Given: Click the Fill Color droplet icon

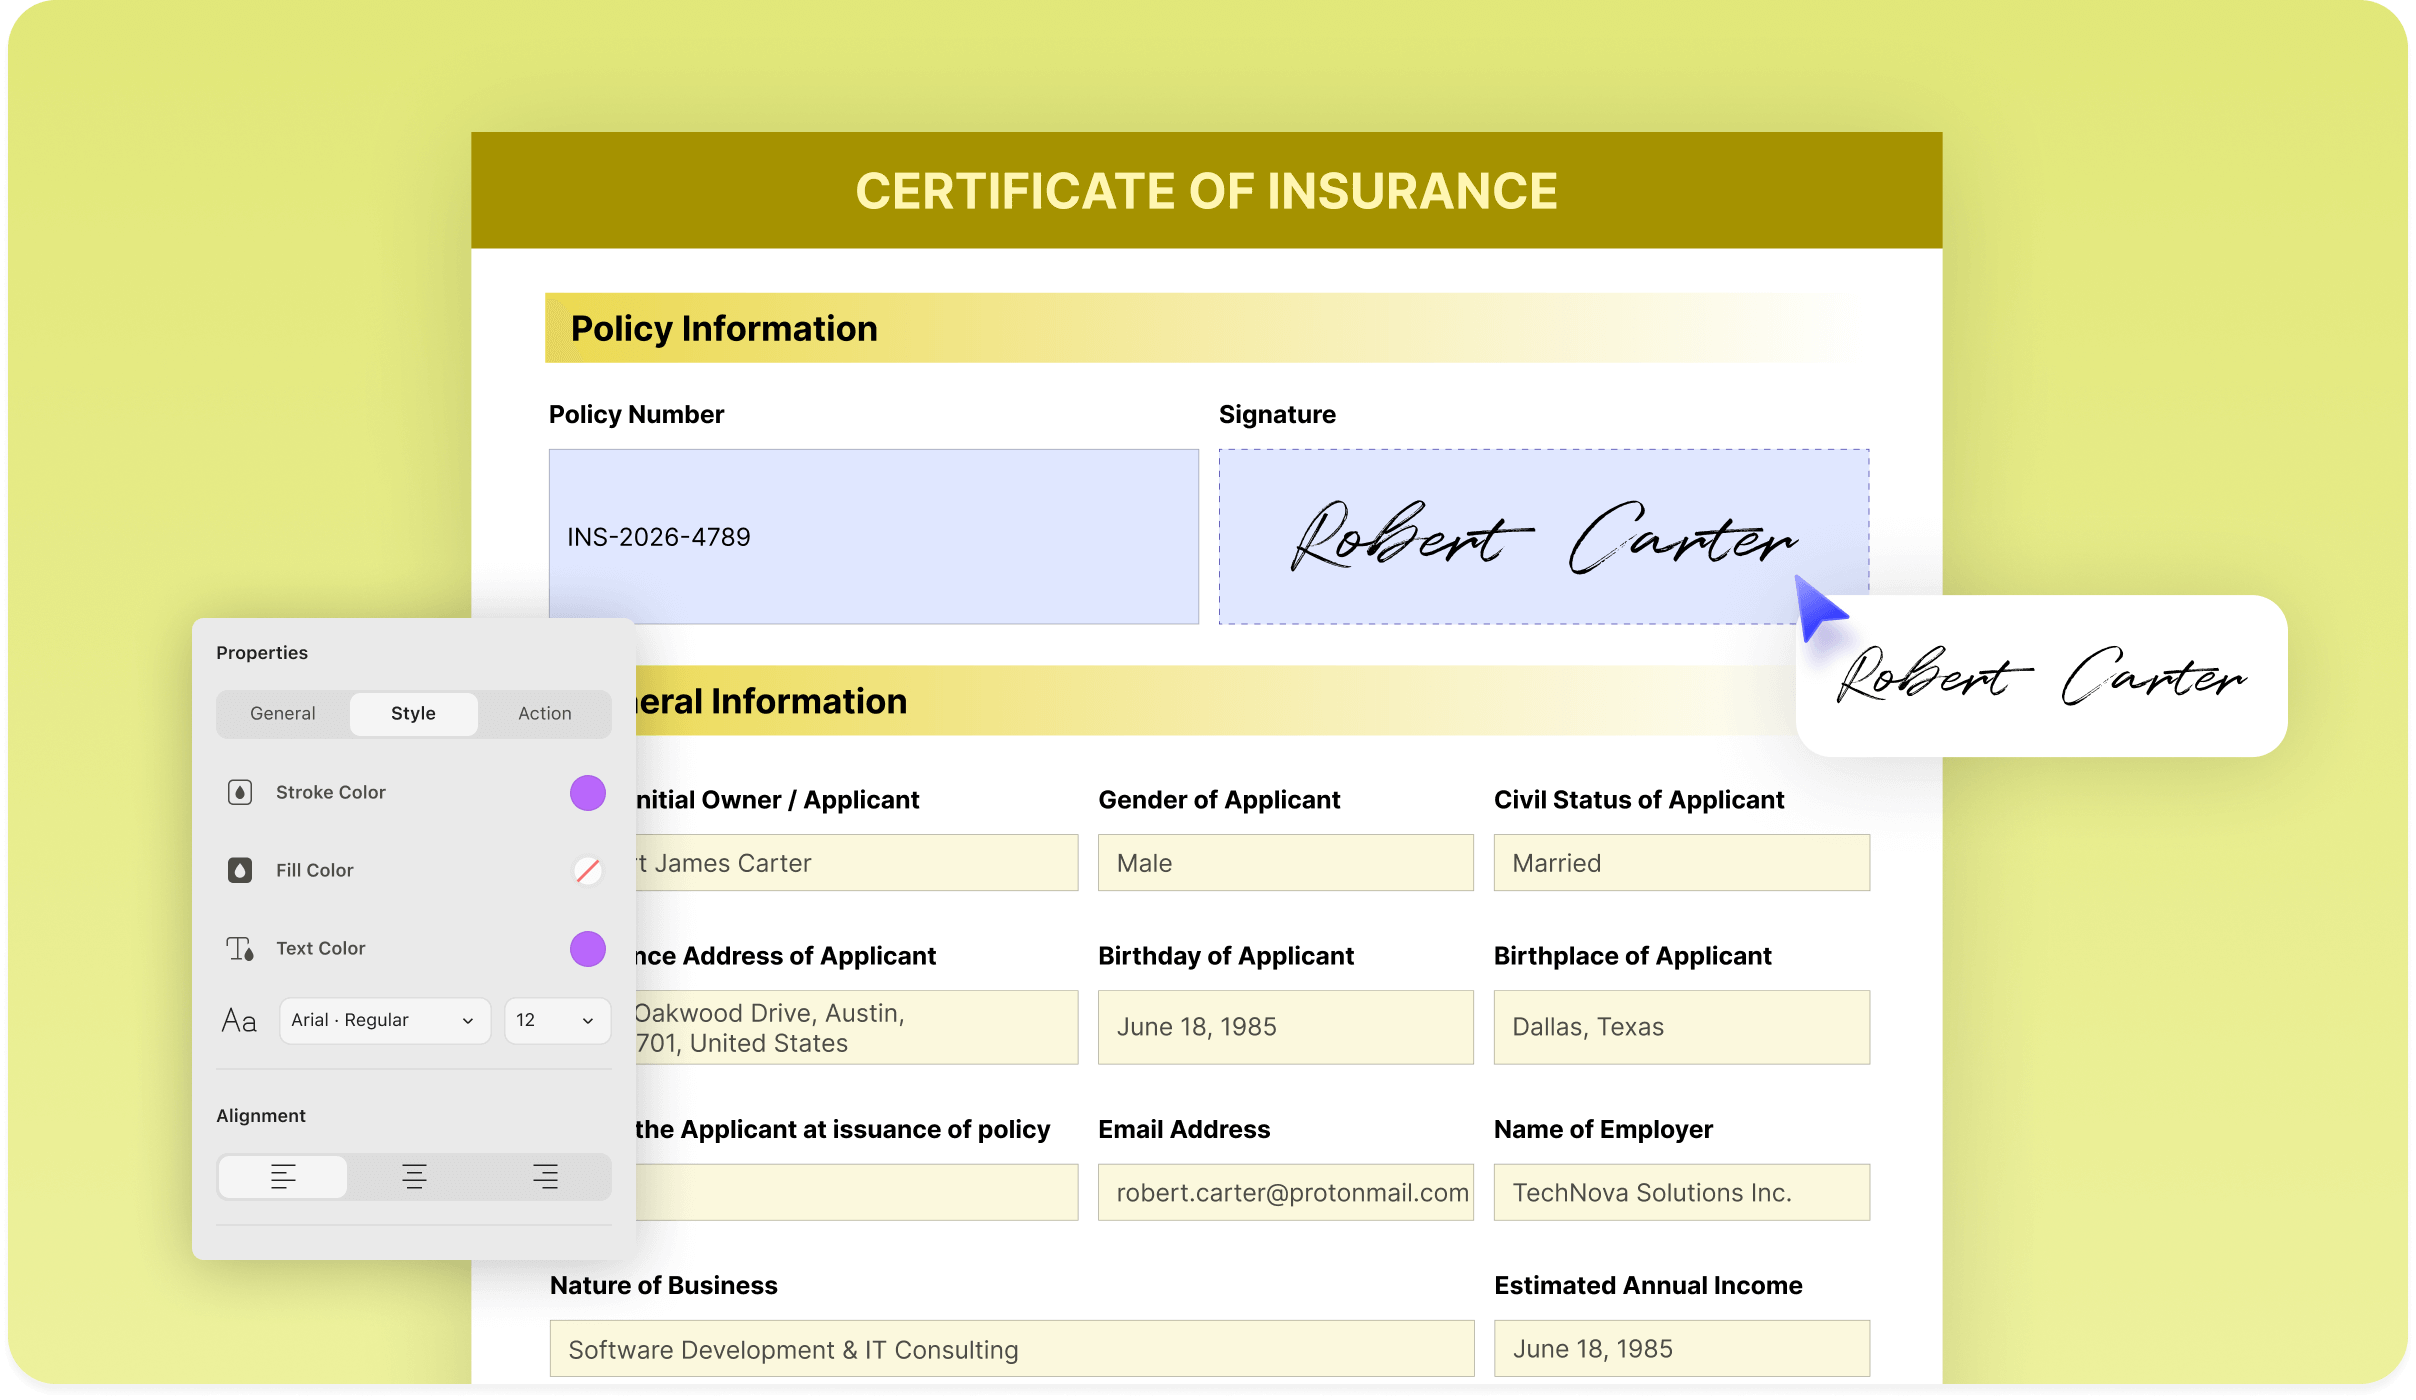Looking at the screenshot, I should click(x=240, y=870).
